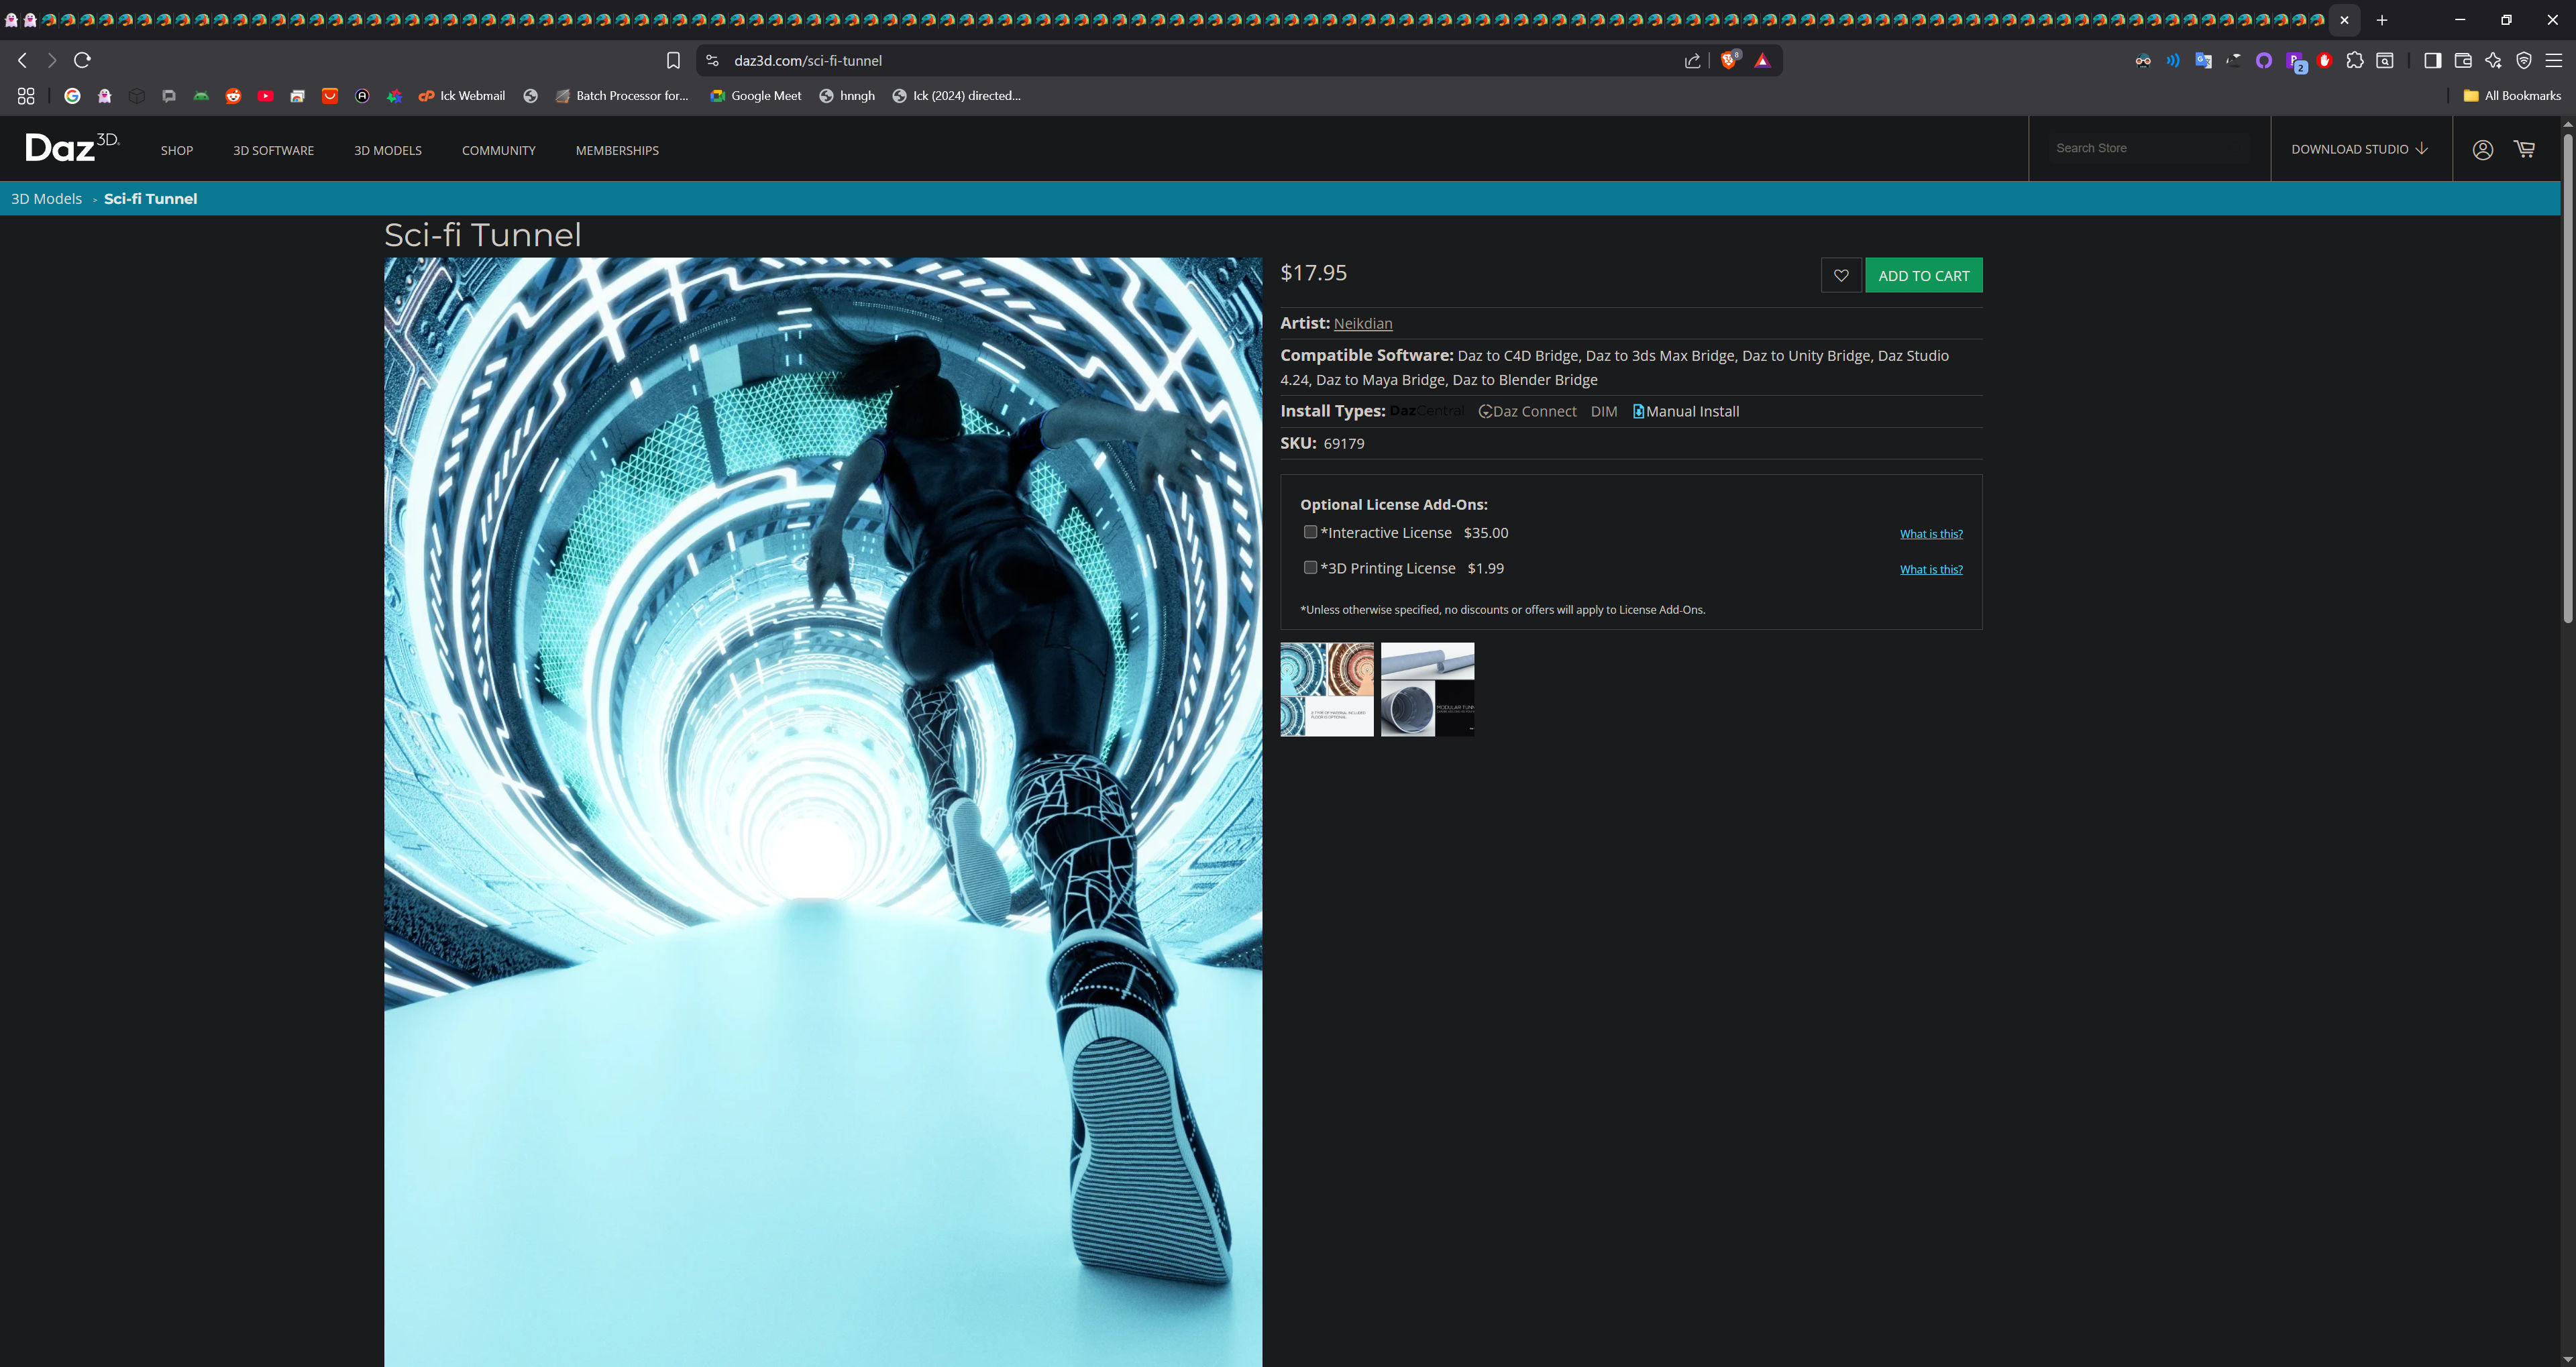The height and width of the screenshot is (1367, 2576).
Task: Open the YouTube bookmark icon
Action: (x=265, y=96)
